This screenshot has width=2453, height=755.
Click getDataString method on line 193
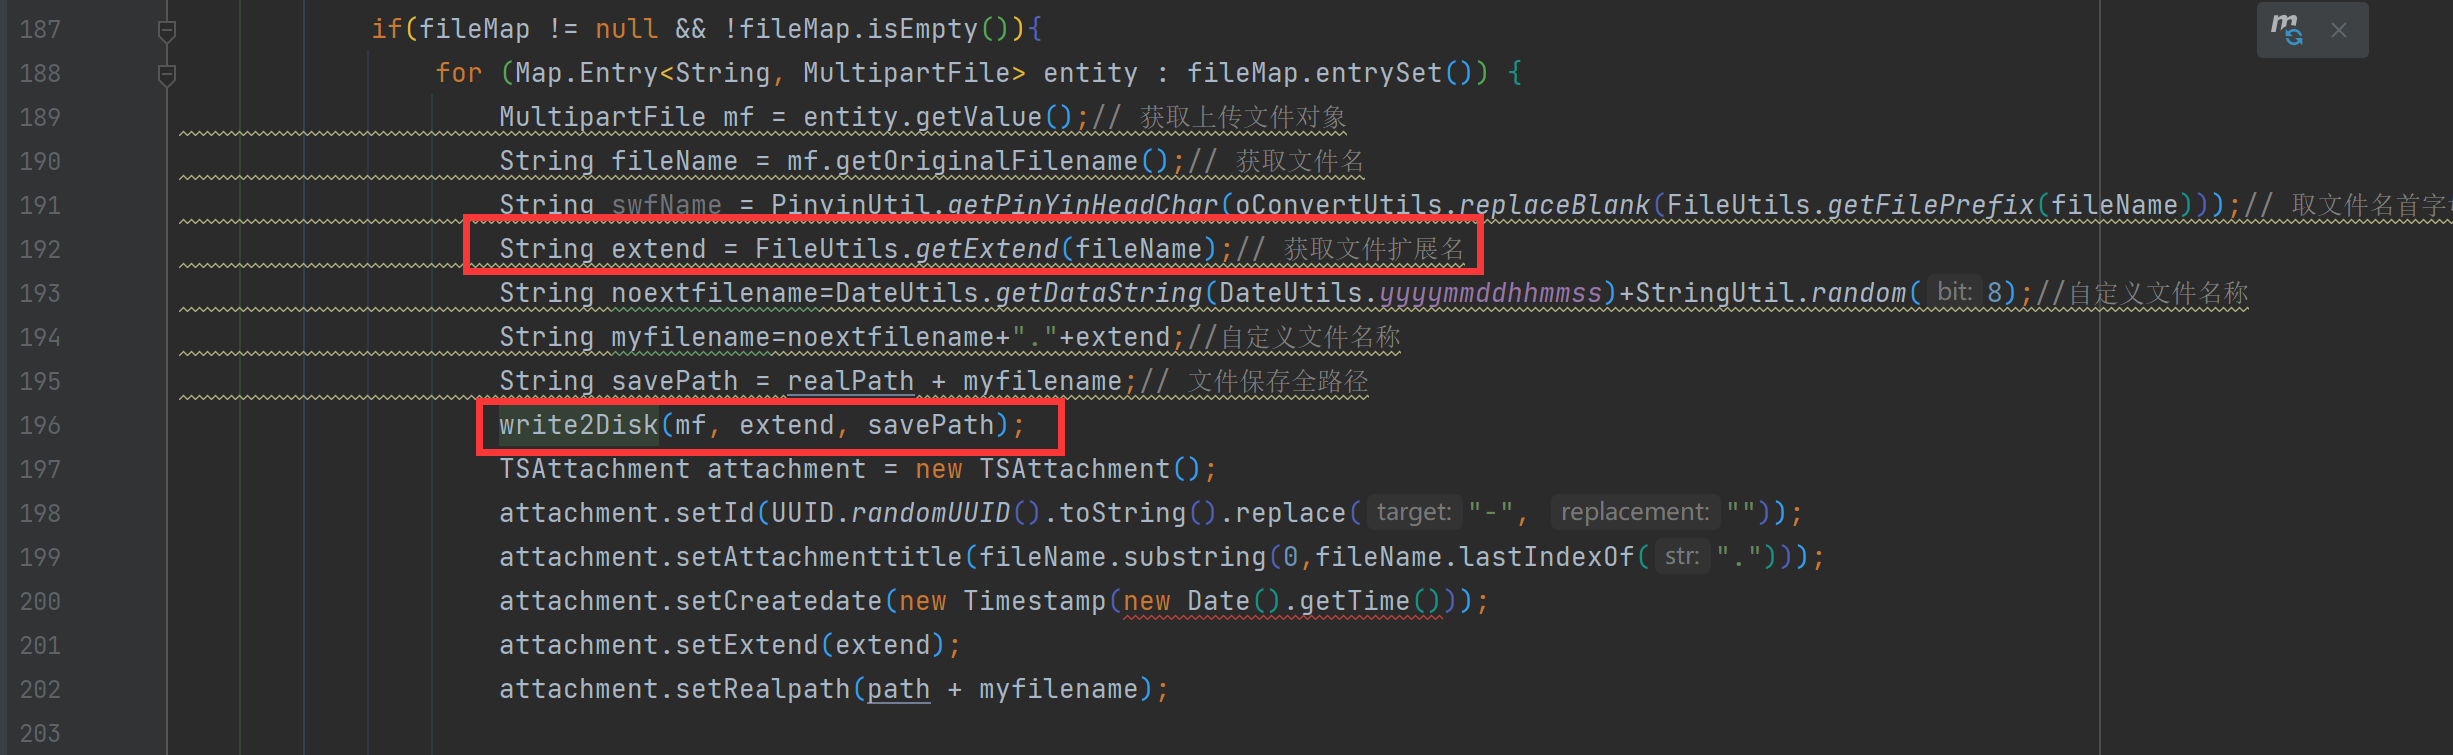[x=1099, y=293]
